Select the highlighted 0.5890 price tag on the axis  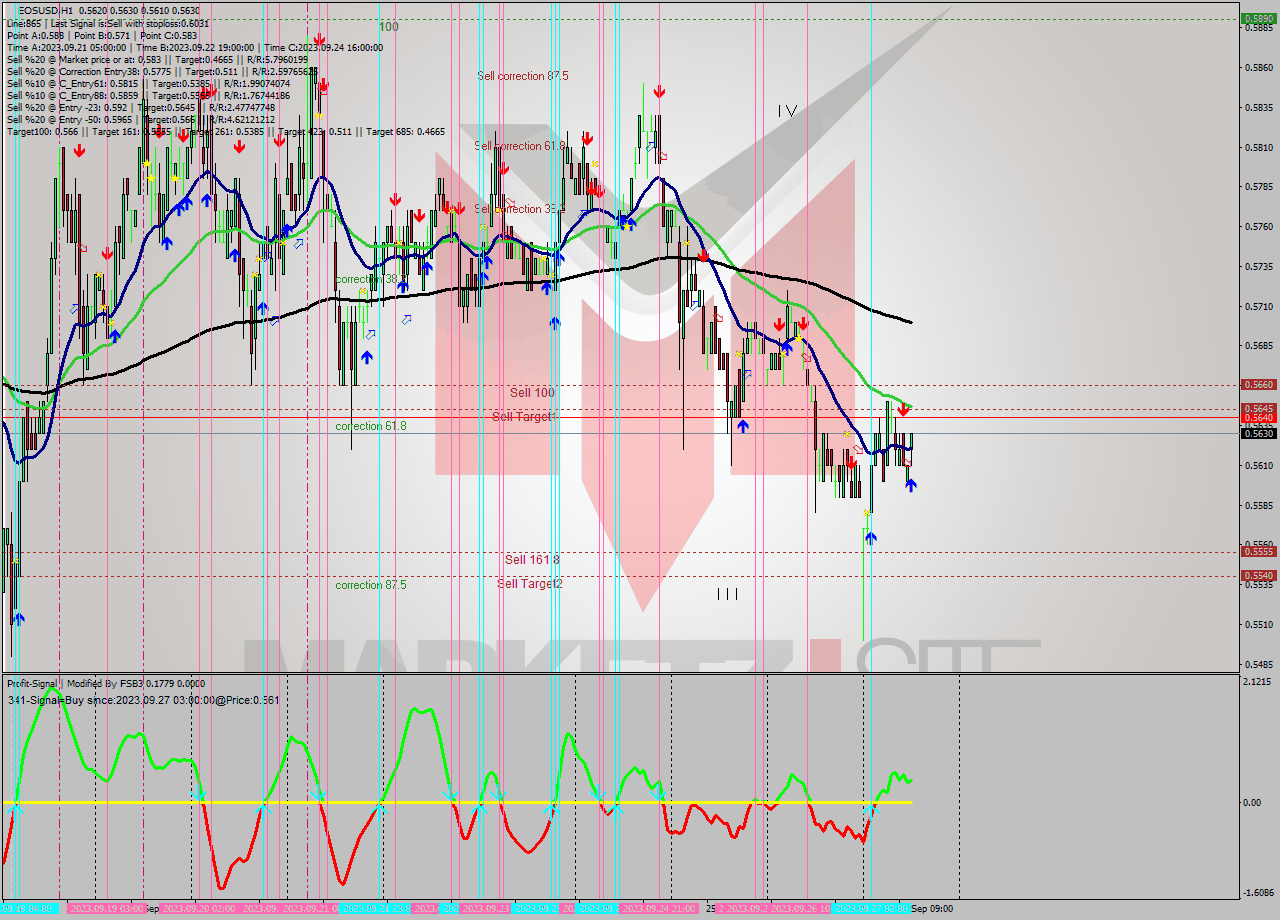1259,18
